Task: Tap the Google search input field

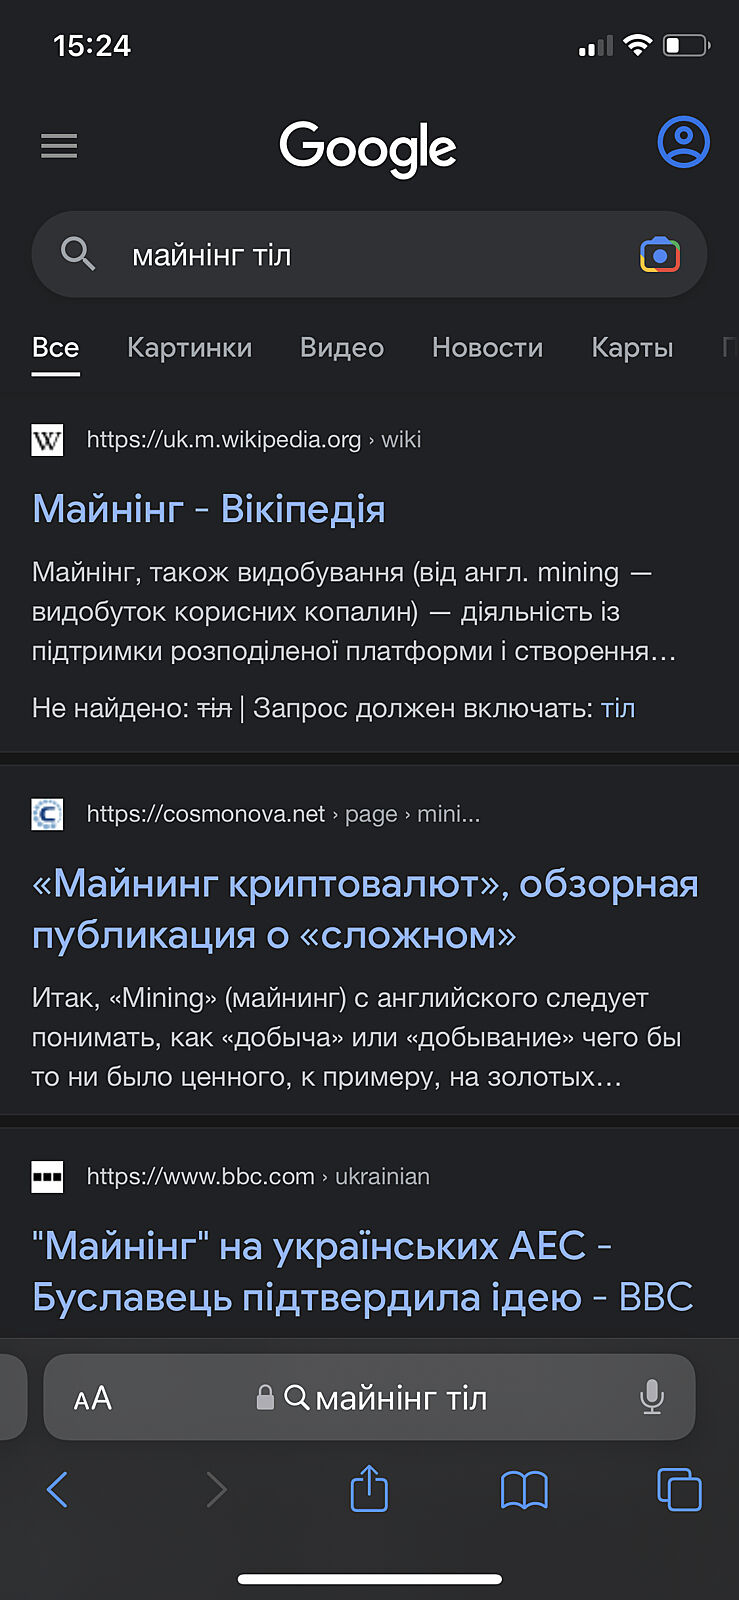Action: tap(370, 255)
